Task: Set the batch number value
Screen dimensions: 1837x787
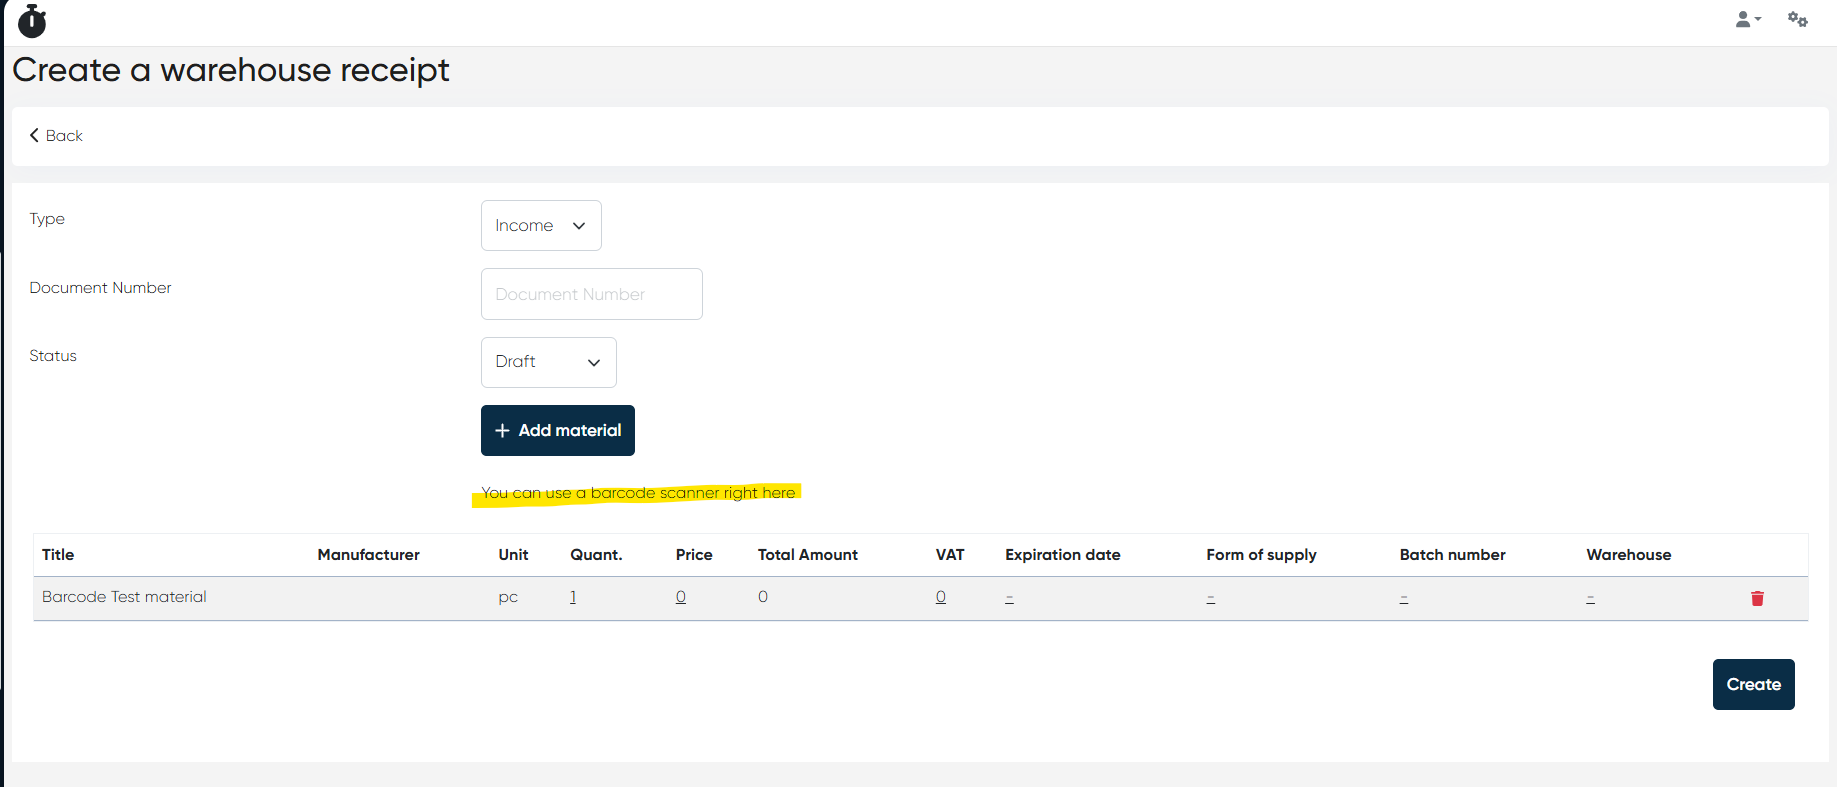Action: (x=1404, y=598)
